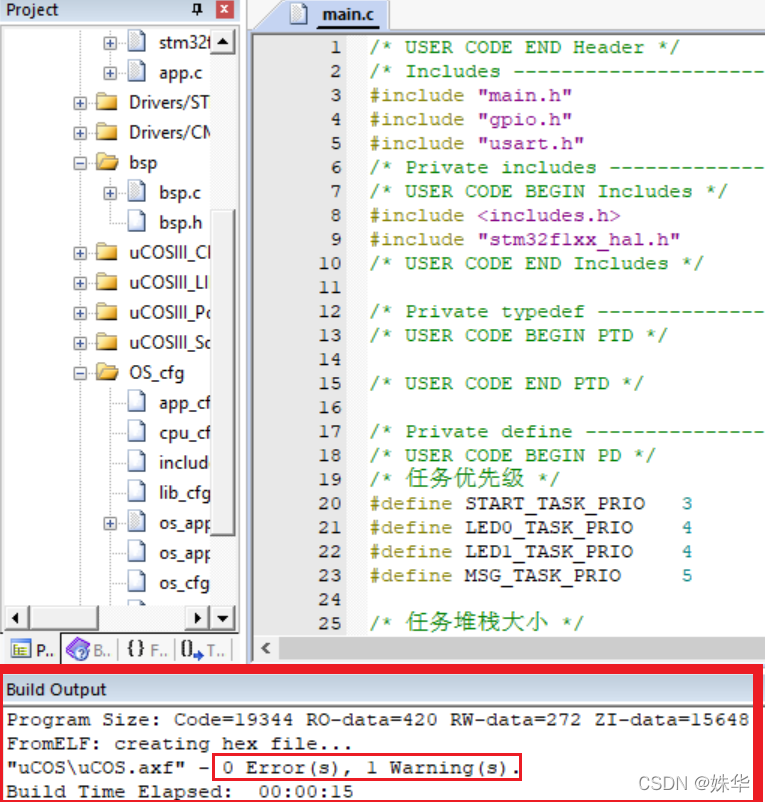Close the Project panel
This screenshot has width=765, height=802.
pyautogui.click(x=224, y=10)
